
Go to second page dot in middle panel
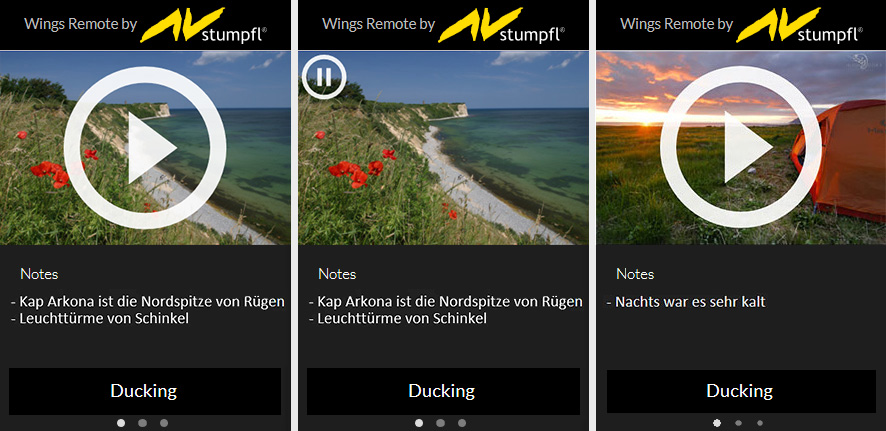pyautogui.click(x=440, y=423)
